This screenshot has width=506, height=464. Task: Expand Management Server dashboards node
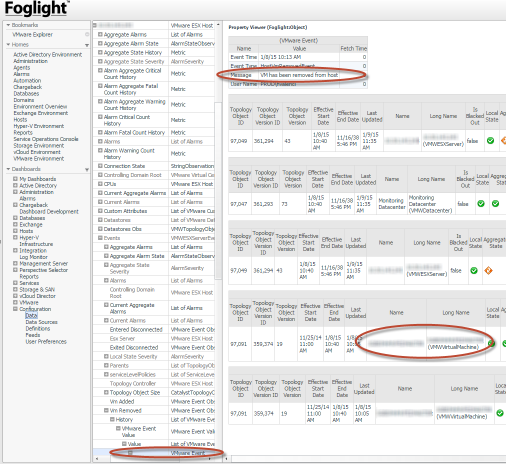[15, 263]
